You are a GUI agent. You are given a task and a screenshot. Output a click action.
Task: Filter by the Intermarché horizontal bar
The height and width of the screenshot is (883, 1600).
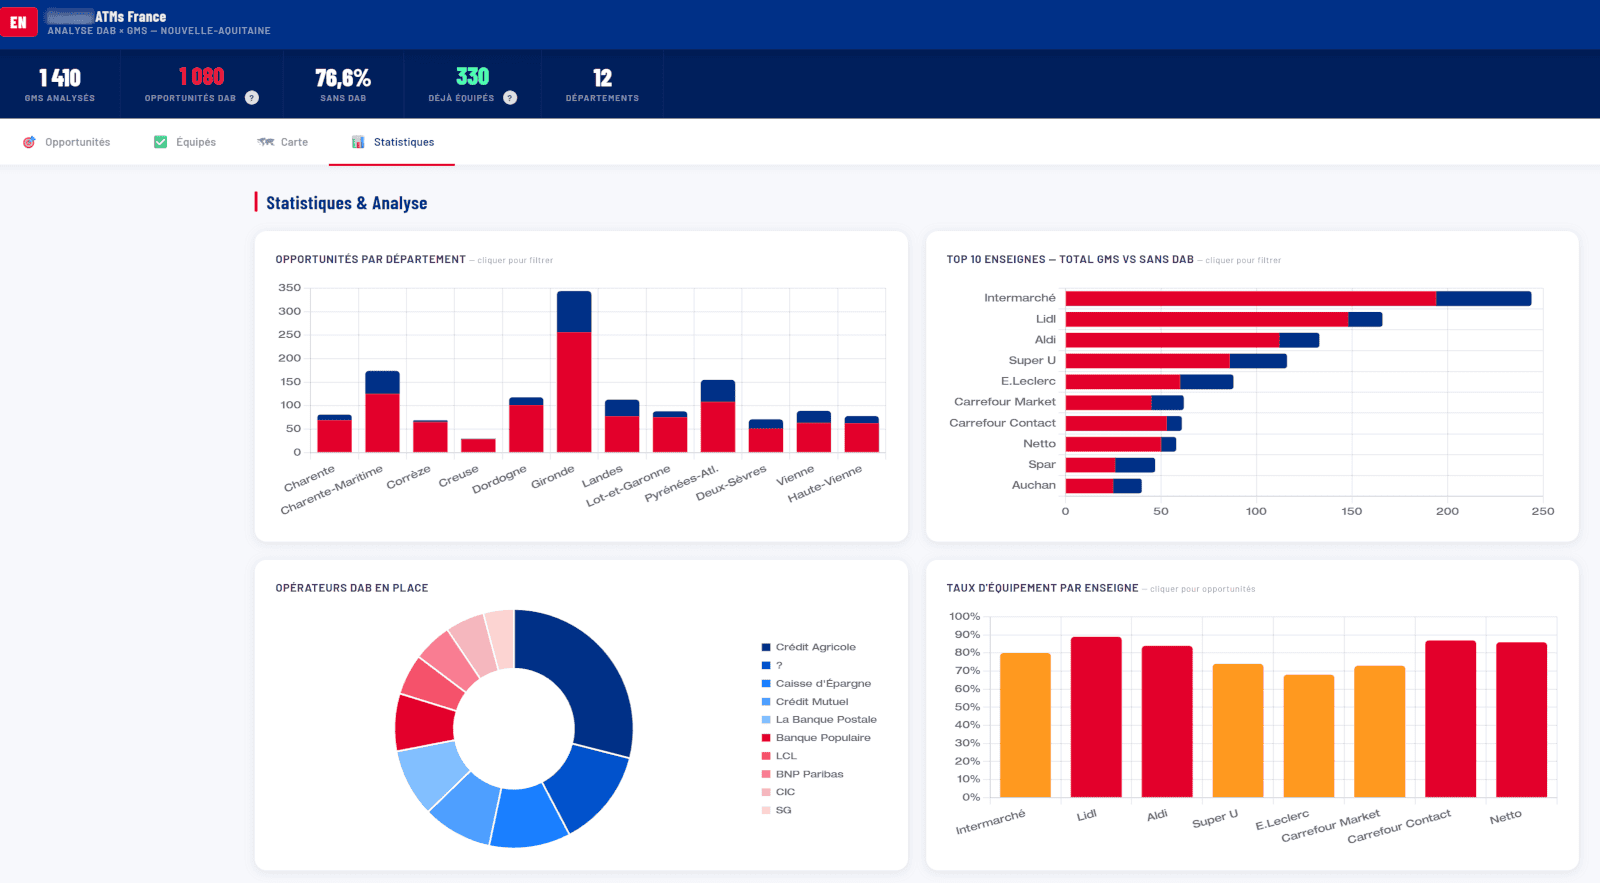click(x=1298, y=298)
